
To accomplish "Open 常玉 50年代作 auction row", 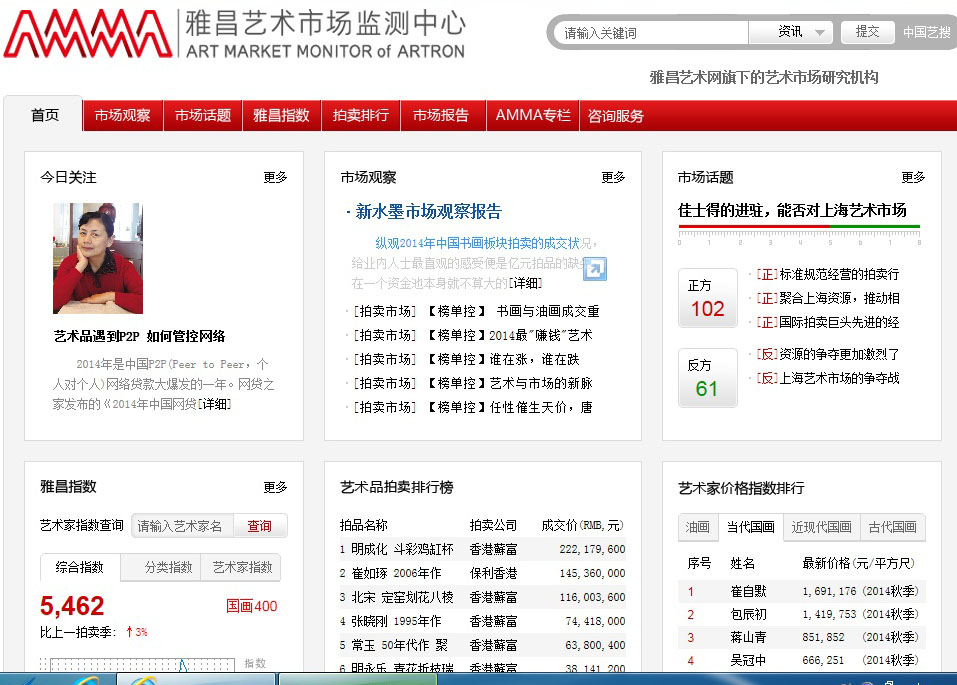I will click(482, 645).
